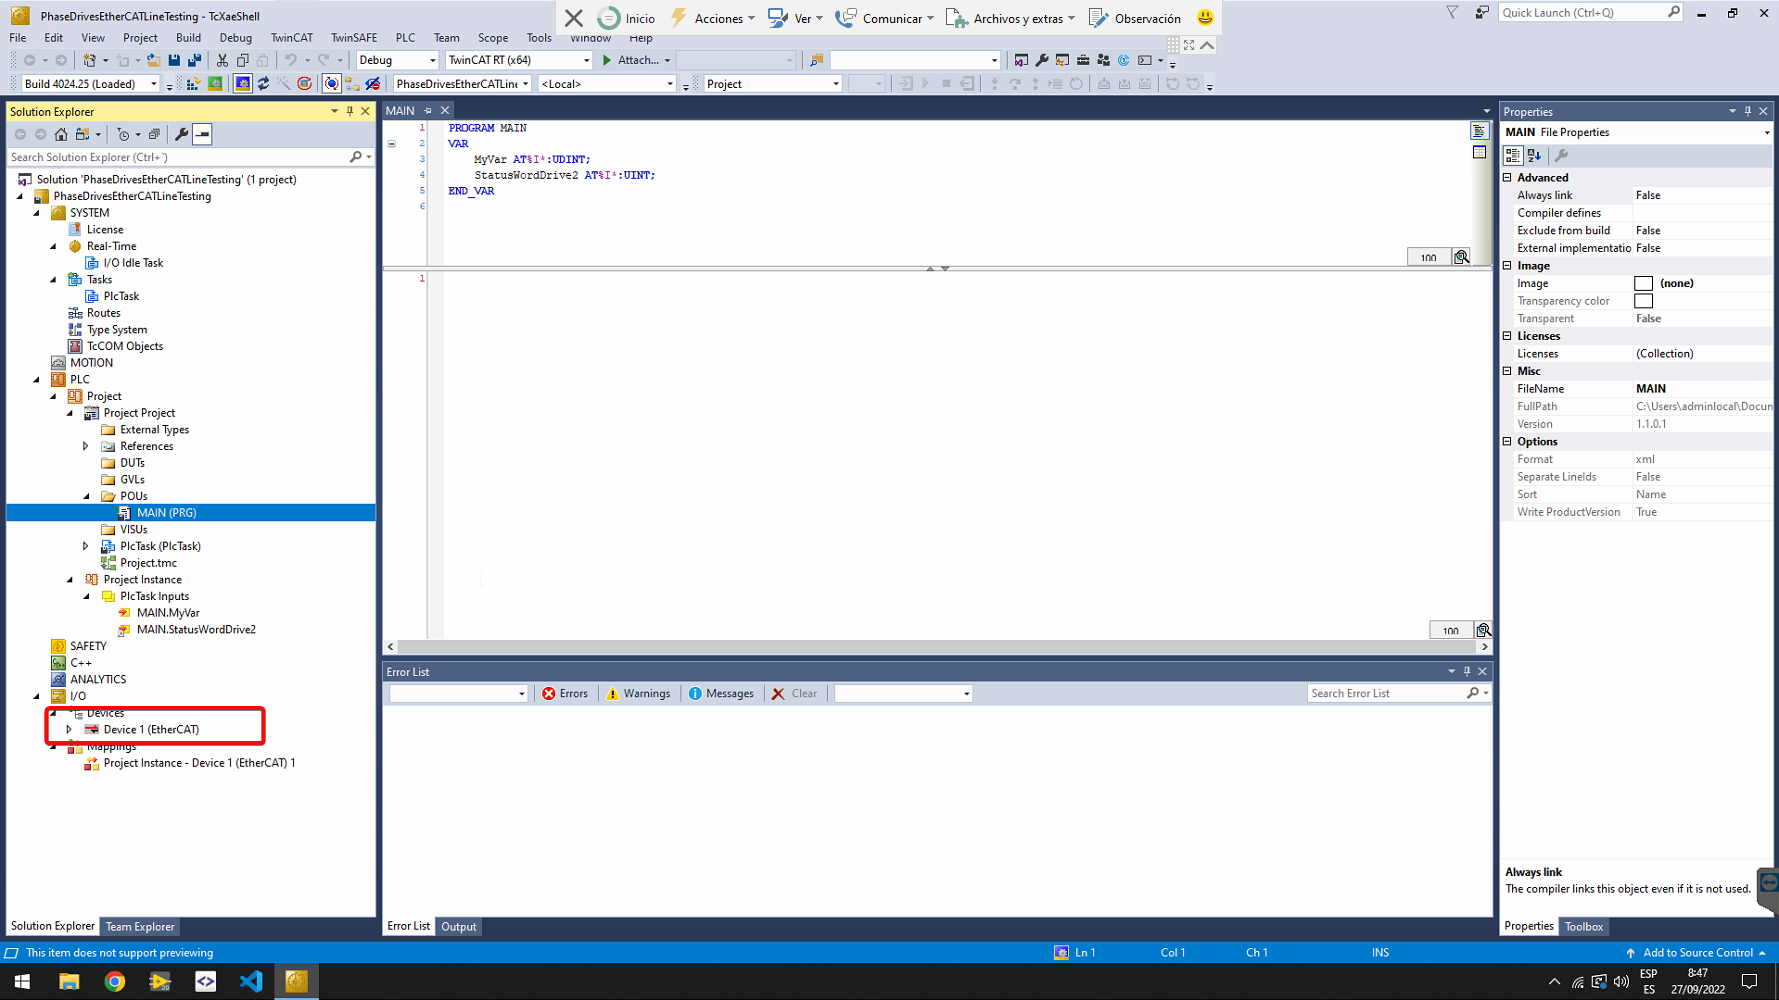1779x1000 pixels.
Task: Click the PLC Login icon
Action: click(x=906, y=84)
